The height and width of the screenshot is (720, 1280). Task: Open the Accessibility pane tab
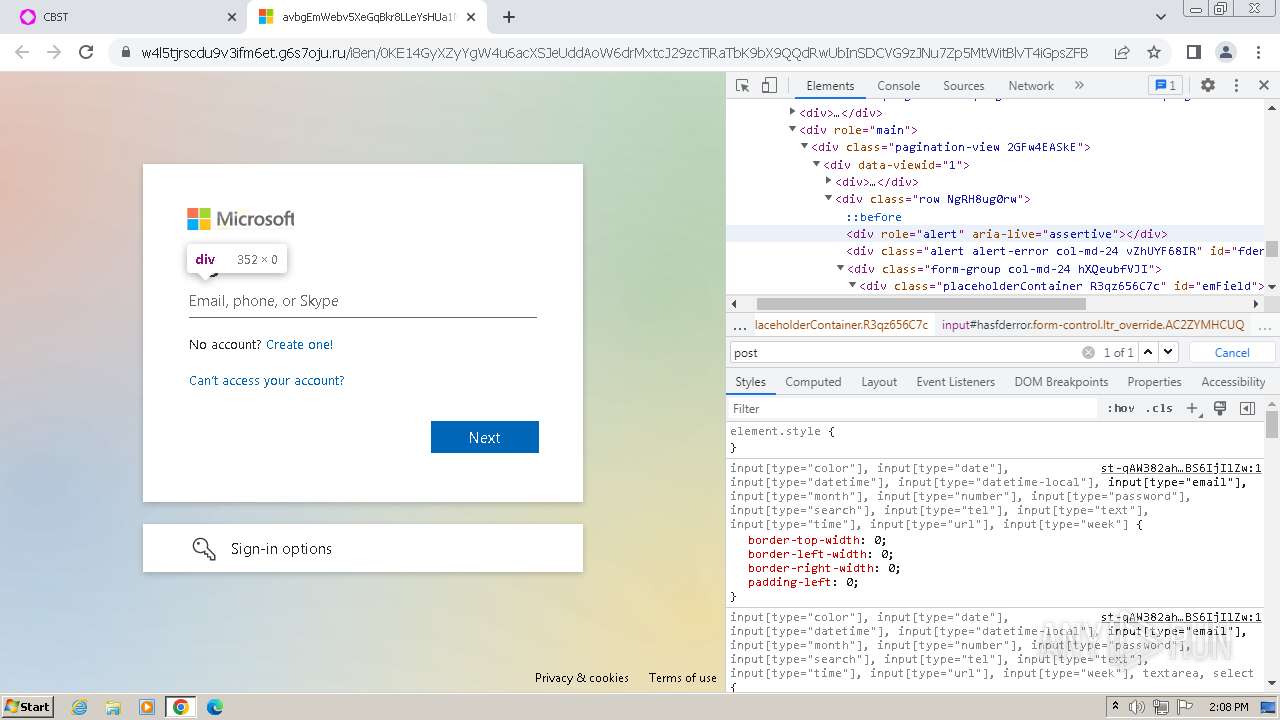tap(1233, 382)
